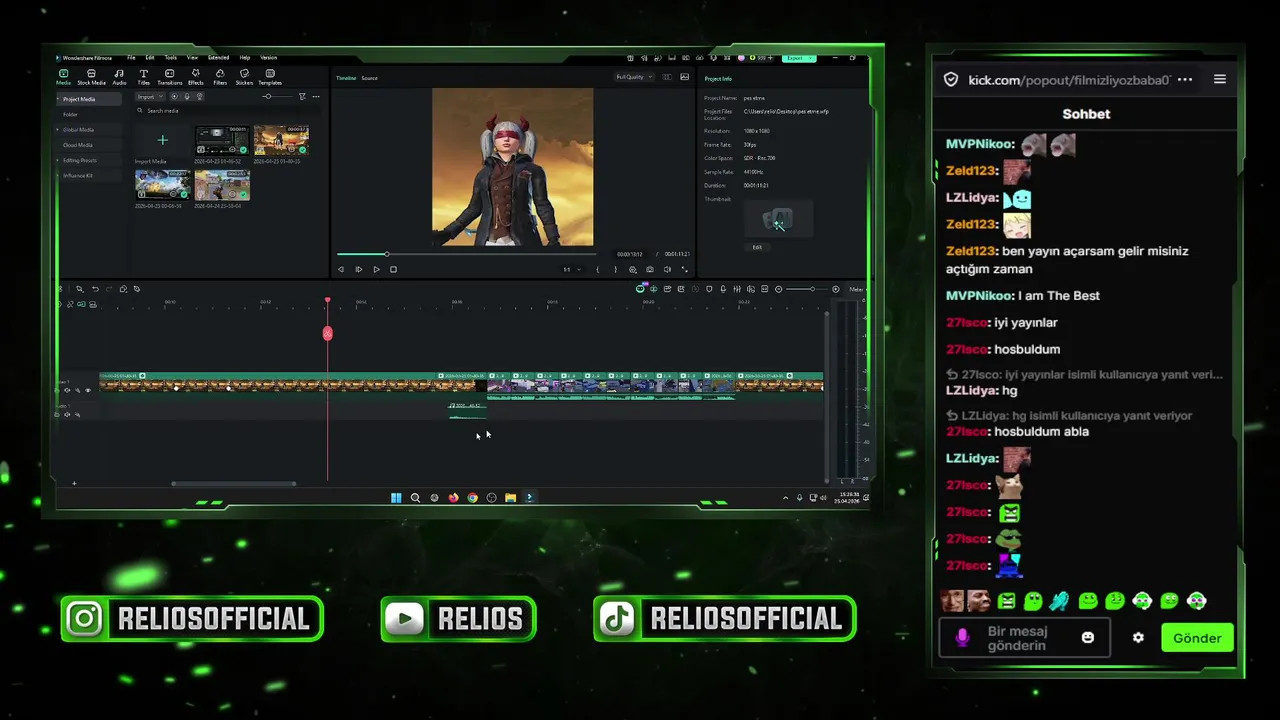The image size is (1280, 720).
Task: Click the undo arrow in timeline toolbar
Action: (x=95, y=289)
